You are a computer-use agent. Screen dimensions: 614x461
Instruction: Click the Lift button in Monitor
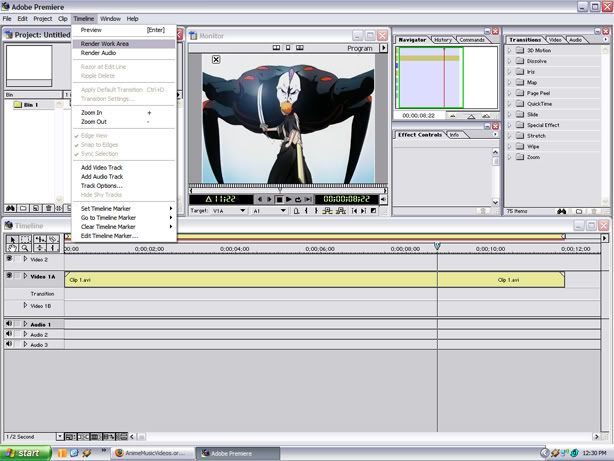tap(327, 211)
